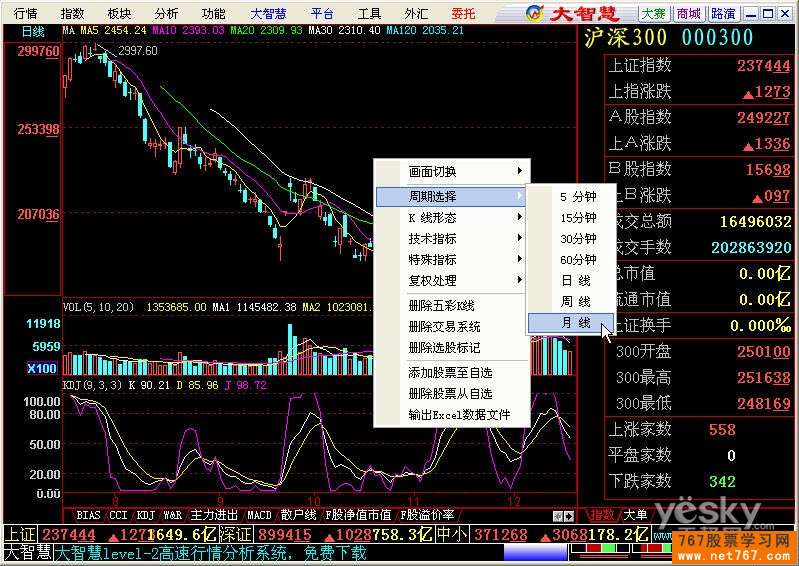Screen dimensions: 799x566
Task: Switch to the F股溢价率 indicator tab
Action: 427,515
